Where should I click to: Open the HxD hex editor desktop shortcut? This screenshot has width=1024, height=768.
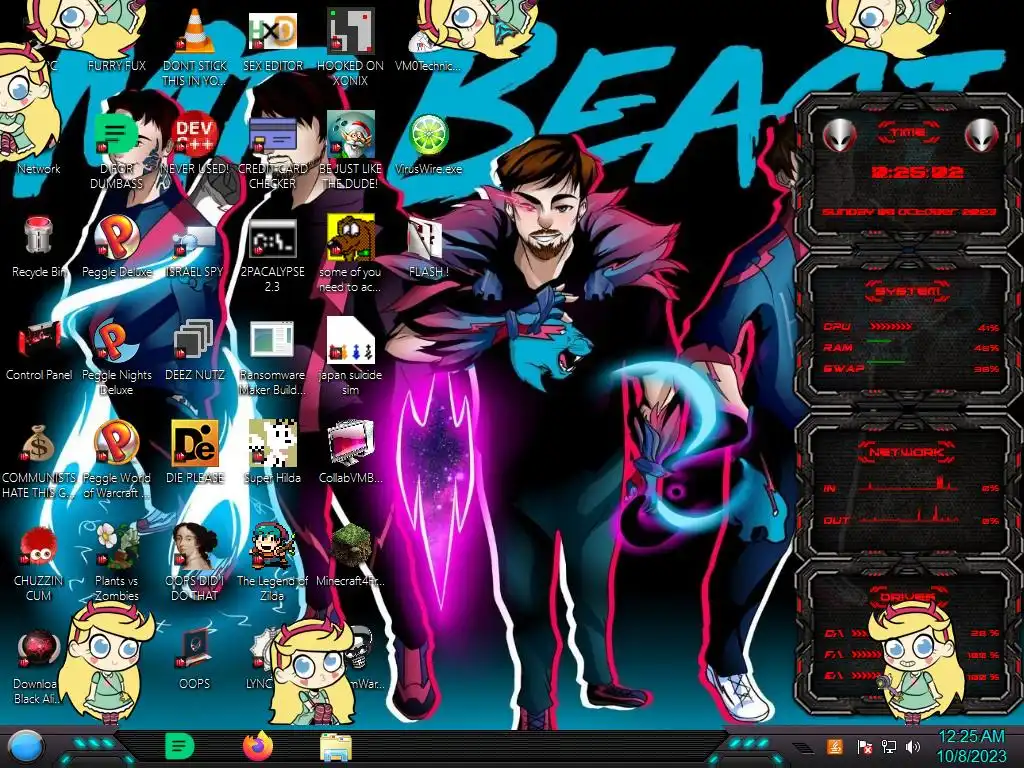[272, 31]
